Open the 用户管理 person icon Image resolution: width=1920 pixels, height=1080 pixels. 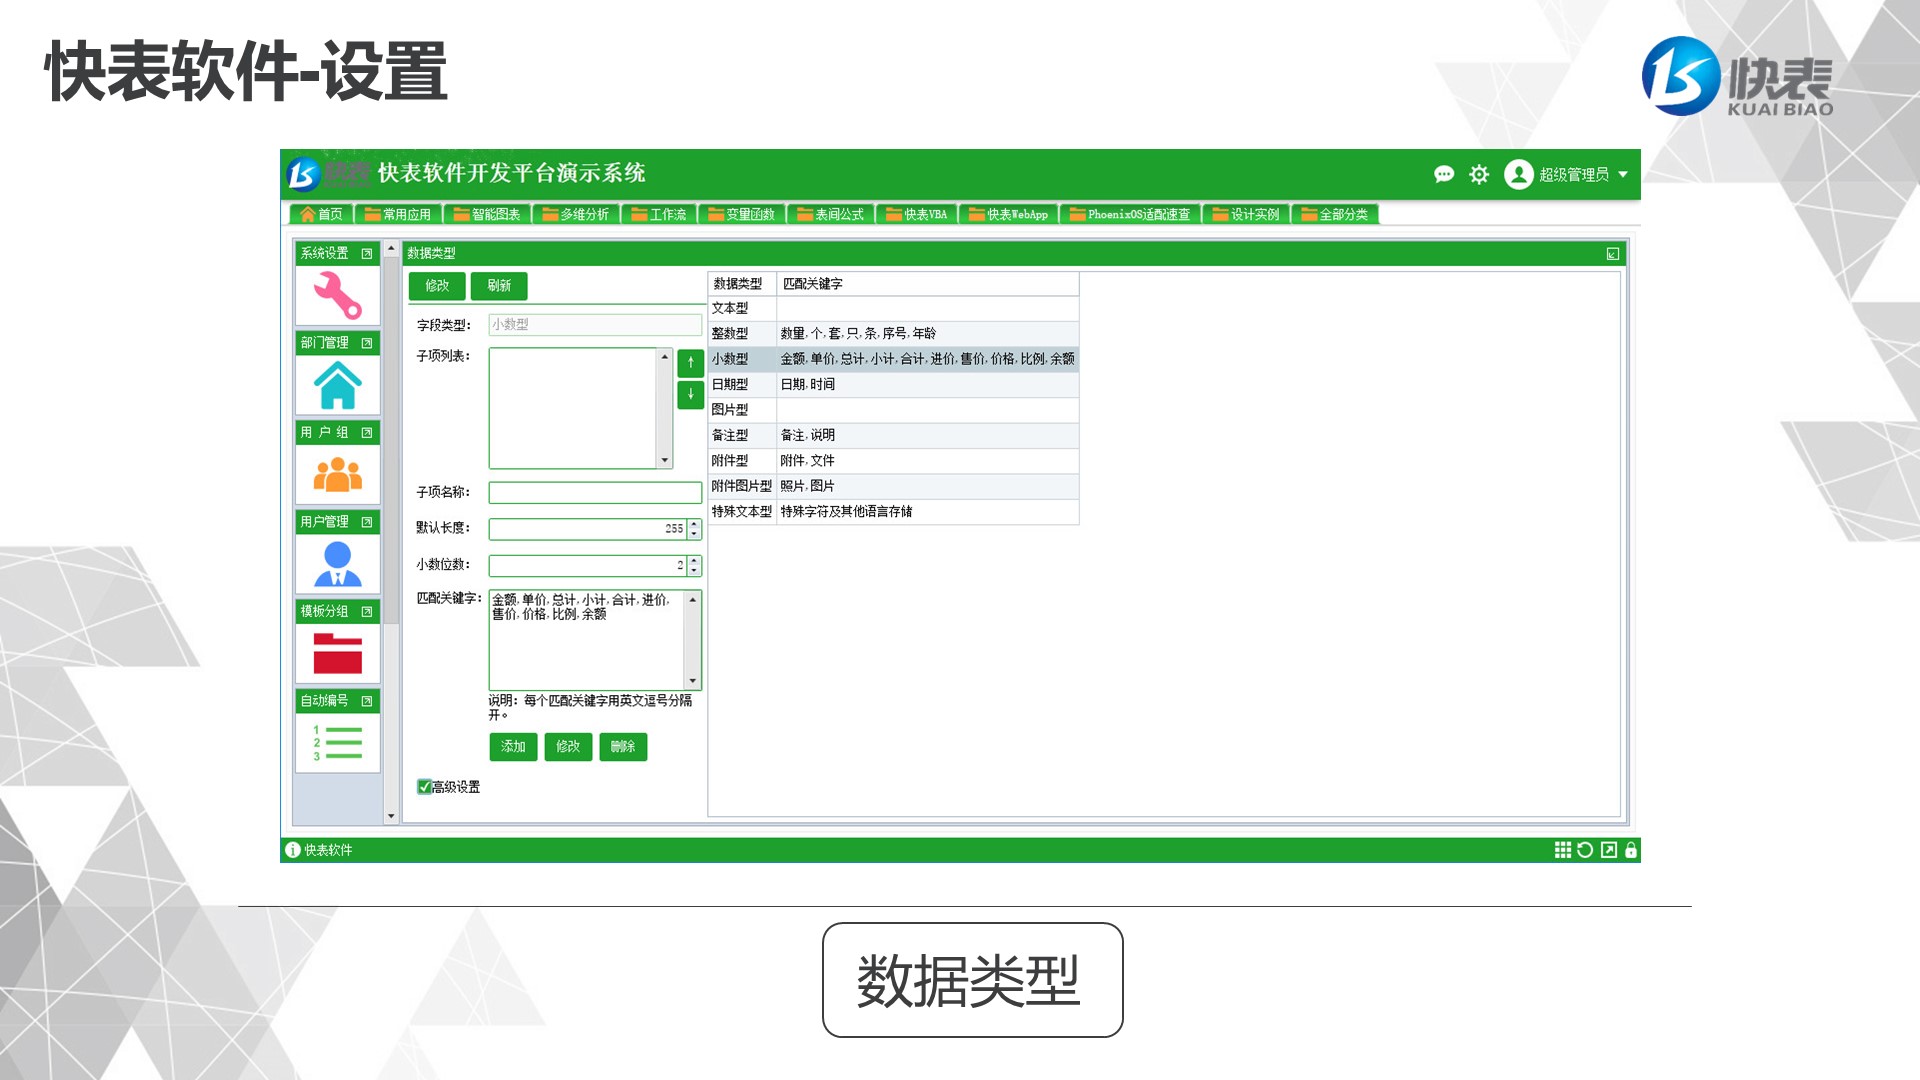(338, 564)
